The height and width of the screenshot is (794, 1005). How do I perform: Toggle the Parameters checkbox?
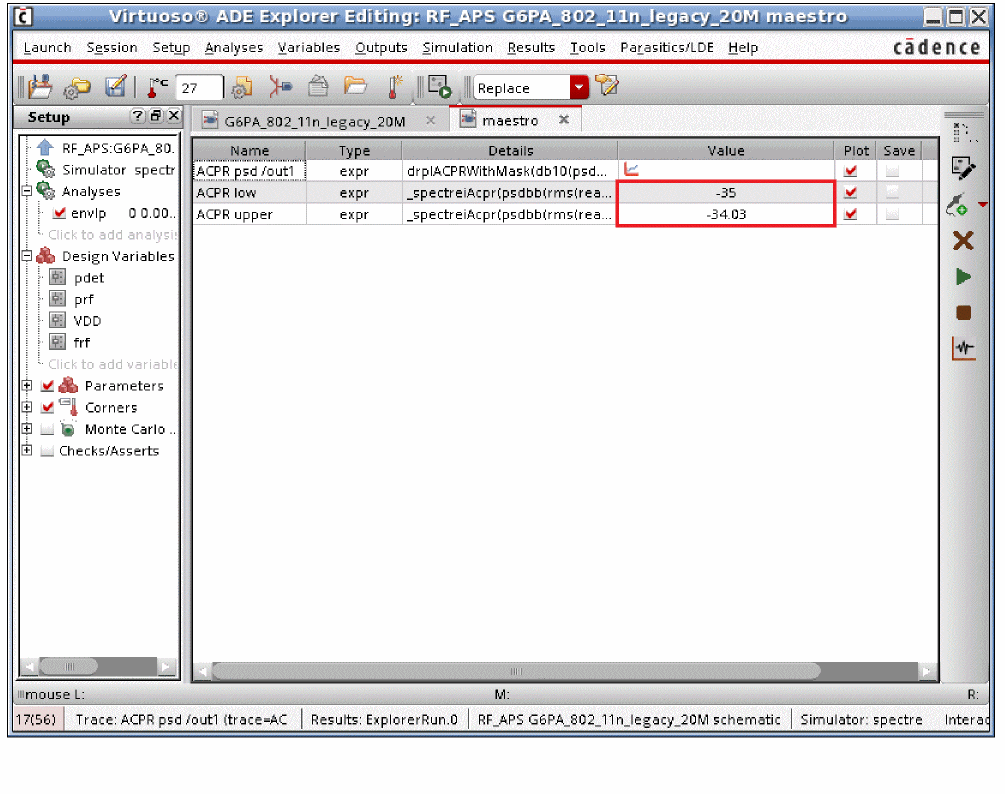pos(47,386)
